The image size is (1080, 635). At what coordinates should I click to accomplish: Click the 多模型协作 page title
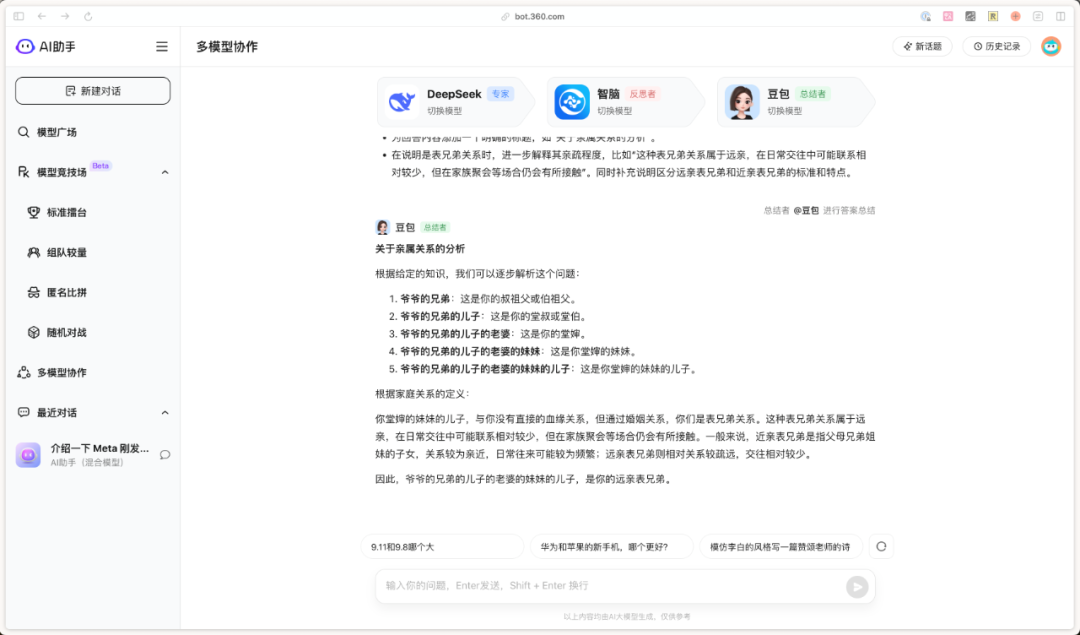pyautogui.click(x=227, y=47)
